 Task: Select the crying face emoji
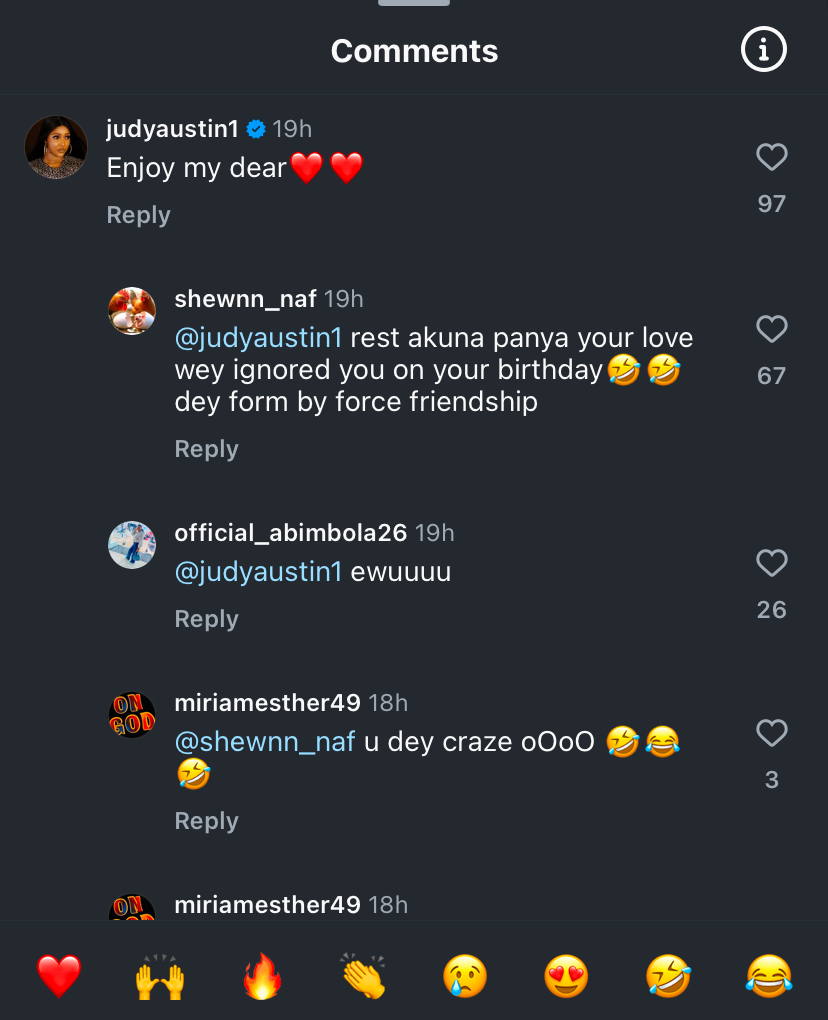tap(465, 976)
